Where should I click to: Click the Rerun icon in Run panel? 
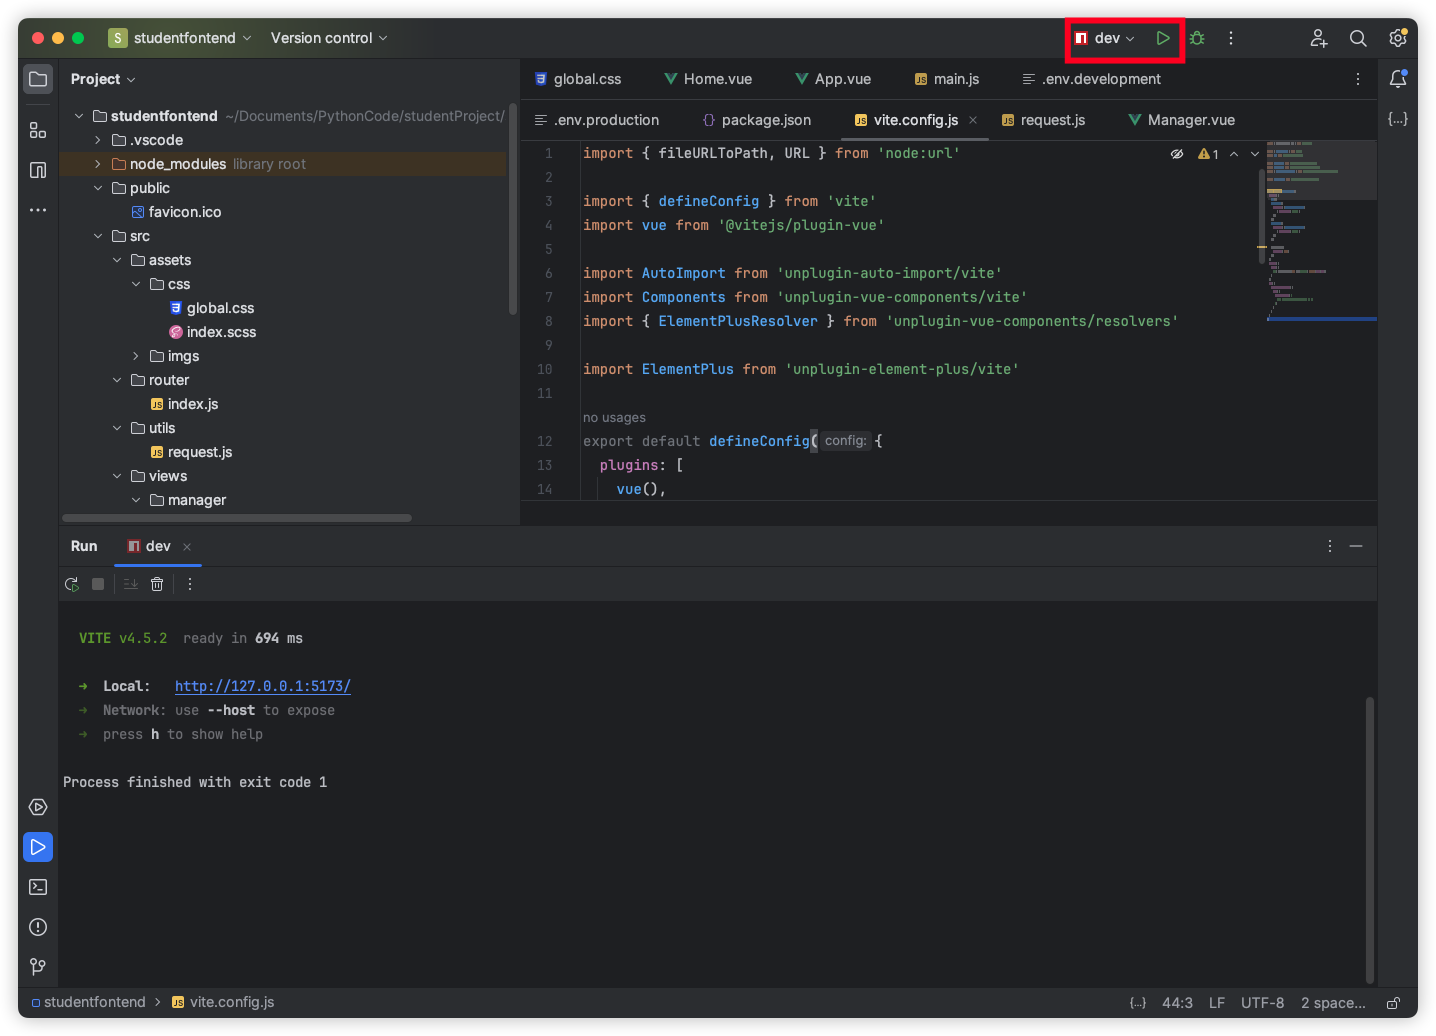click(x=72, y=584)
